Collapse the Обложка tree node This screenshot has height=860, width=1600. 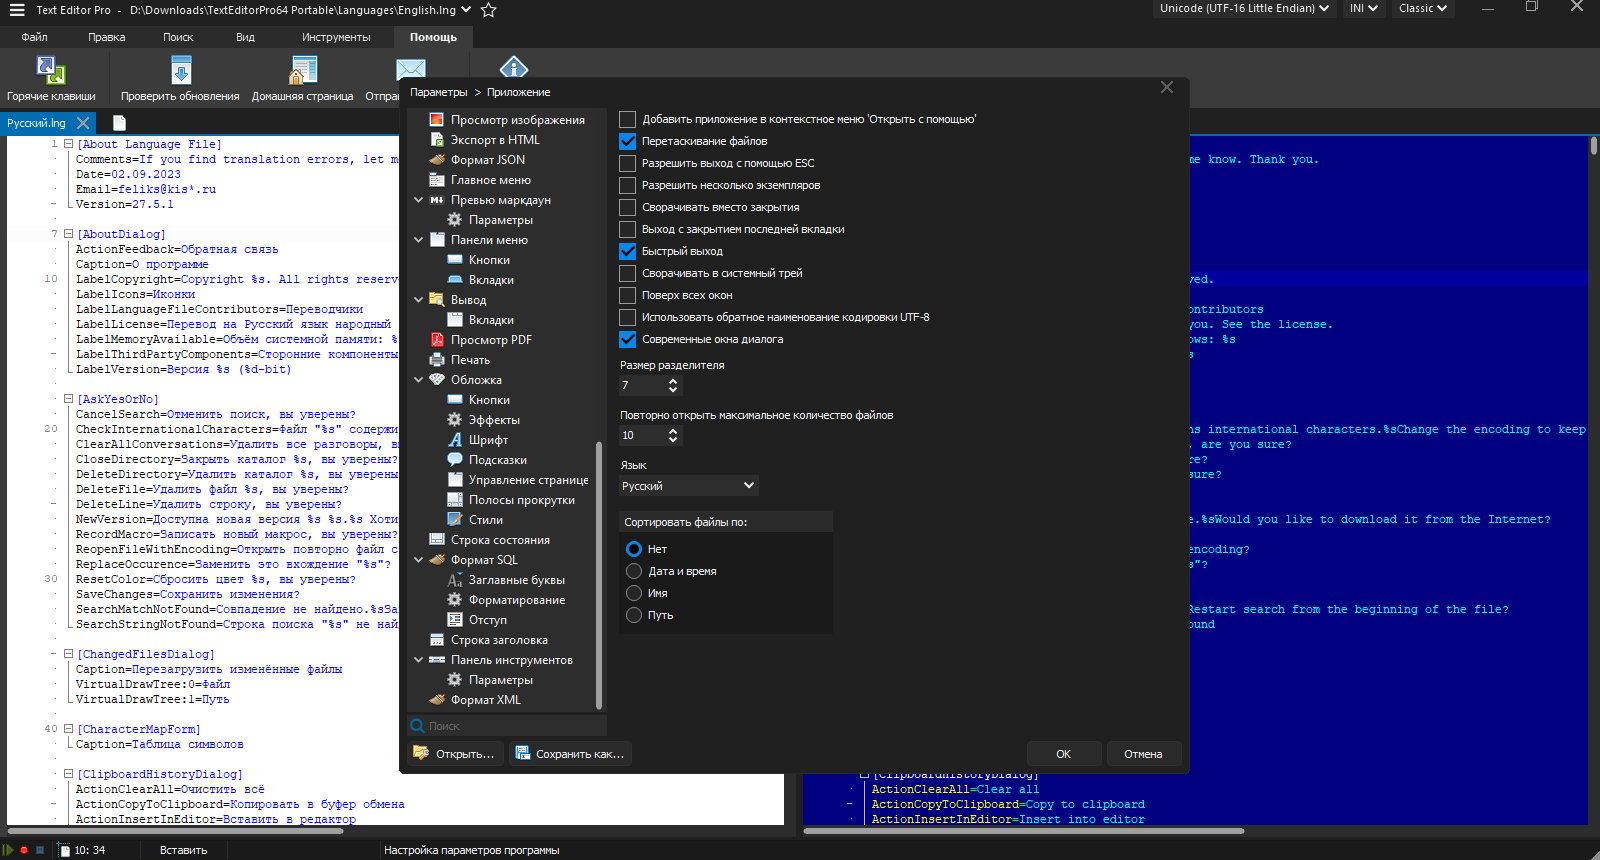click(419, 380)
